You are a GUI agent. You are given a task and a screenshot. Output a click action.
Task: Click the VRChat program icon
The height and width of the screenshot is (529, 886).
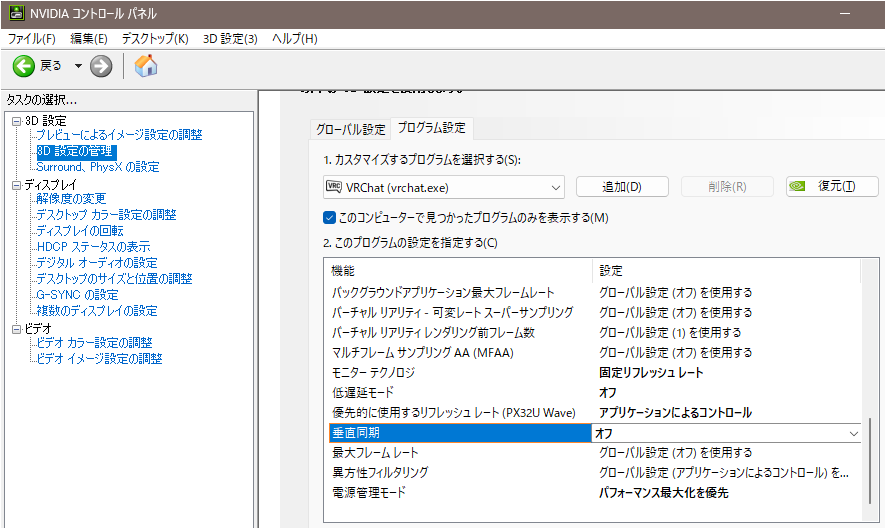[334, 187]
